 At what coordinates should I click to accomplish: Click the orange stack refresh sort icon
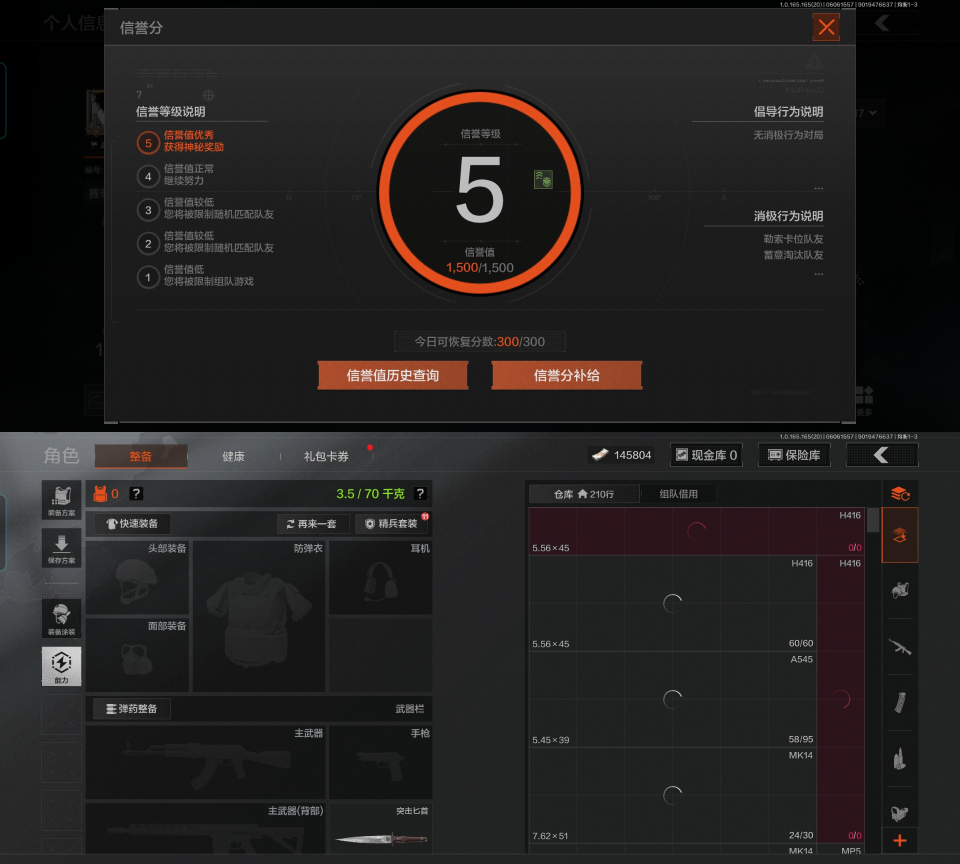click(x=900, y=494)
